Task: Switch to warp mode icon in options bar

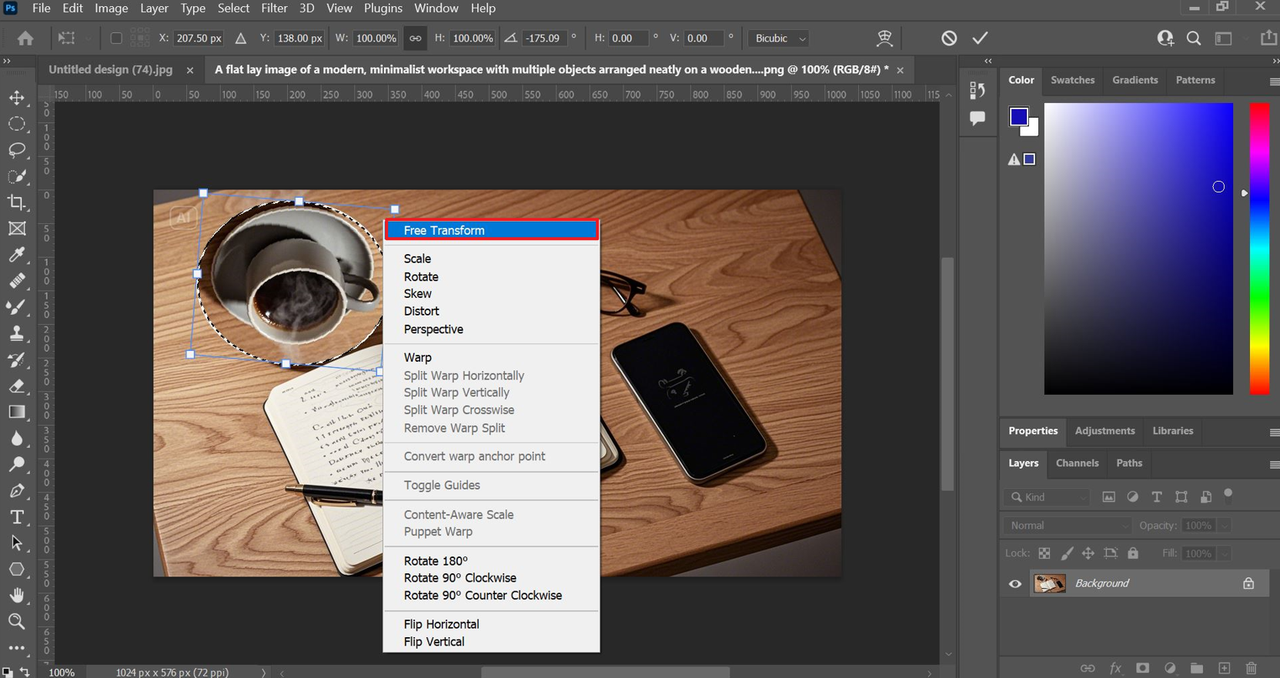Action: pos(884,38)
